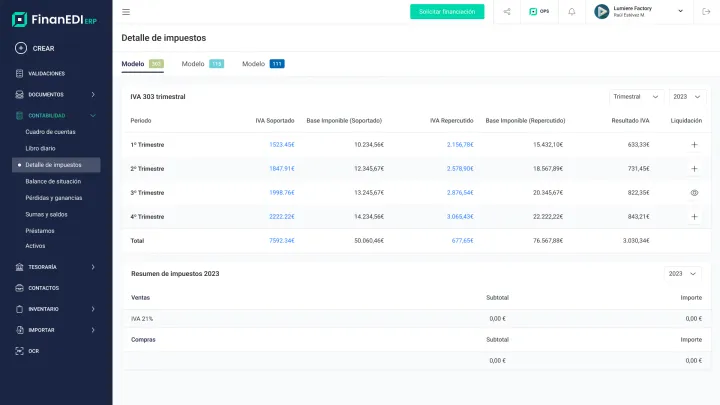The image size is (720, 405).
Task: Open the 2023 year dropdown for IVA 303
Action: (x=688, y=97)
